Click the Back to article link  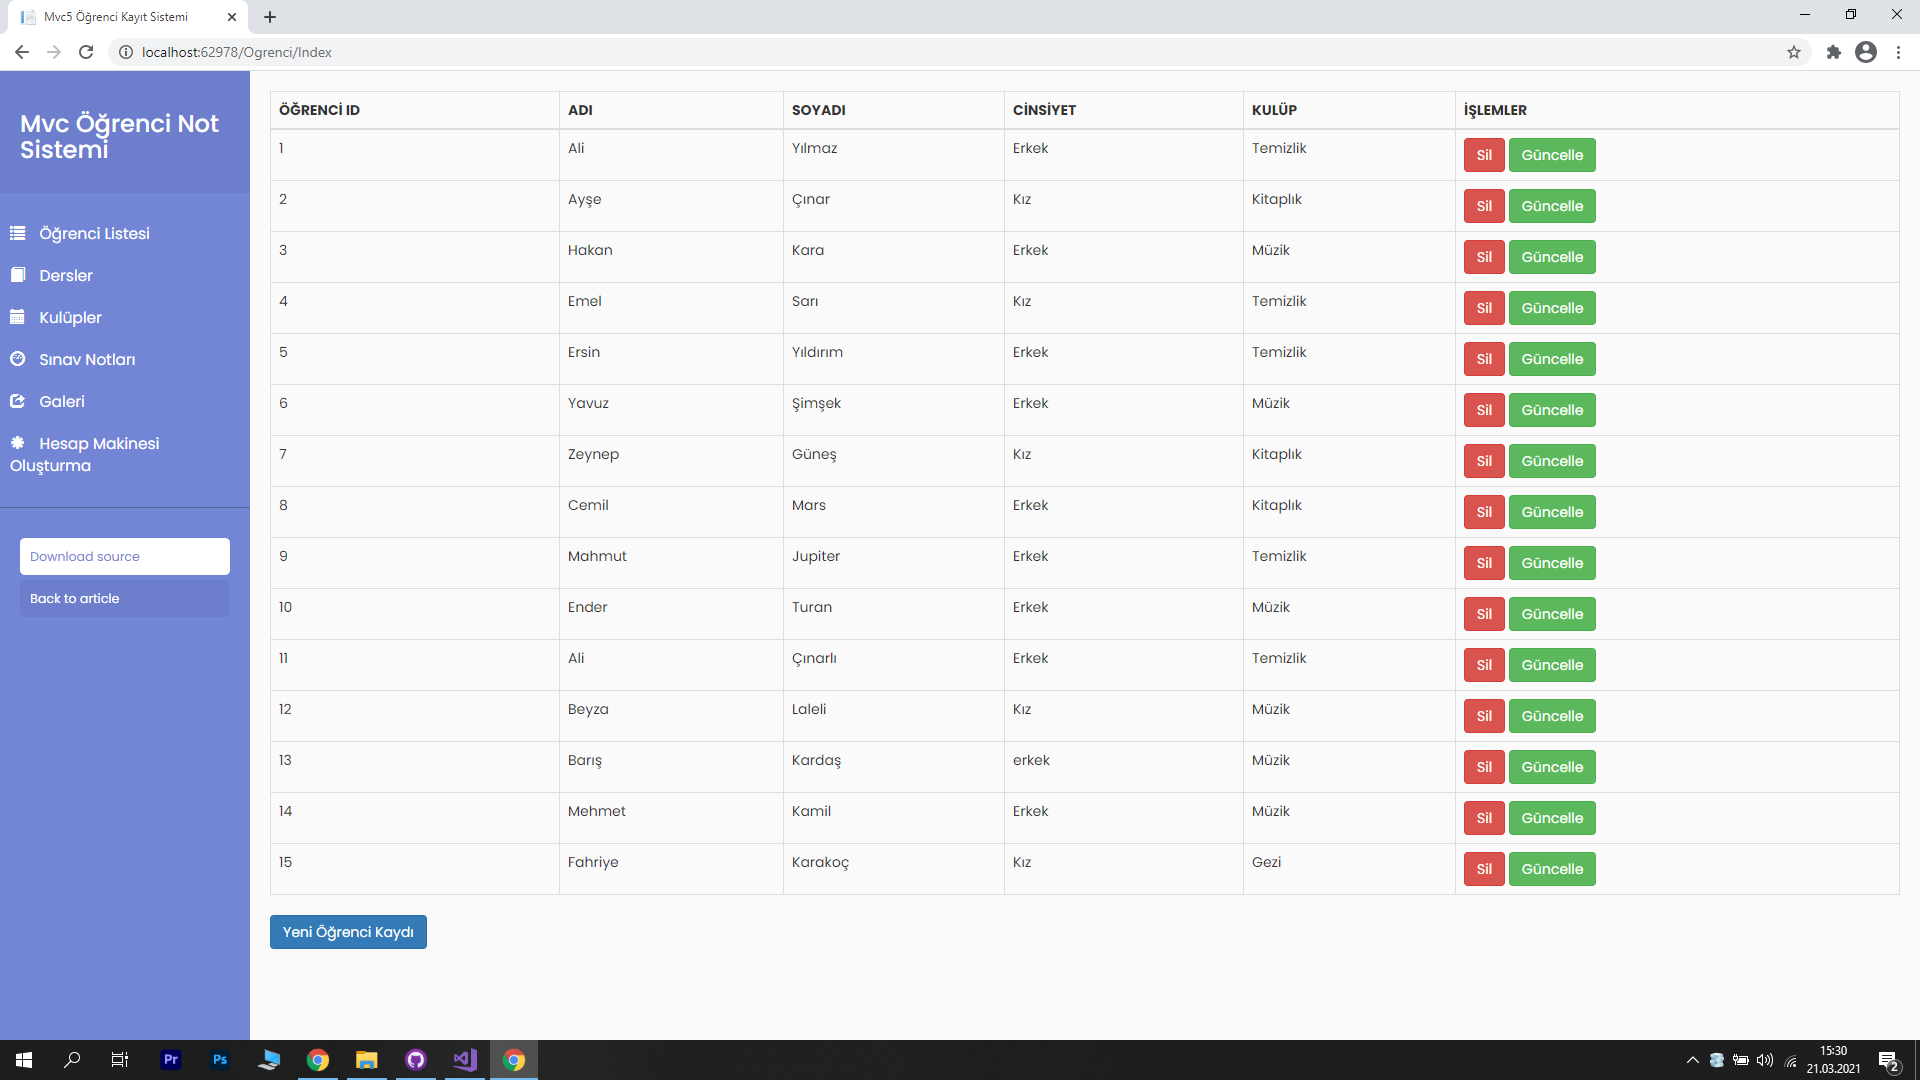tap(125, 599)
